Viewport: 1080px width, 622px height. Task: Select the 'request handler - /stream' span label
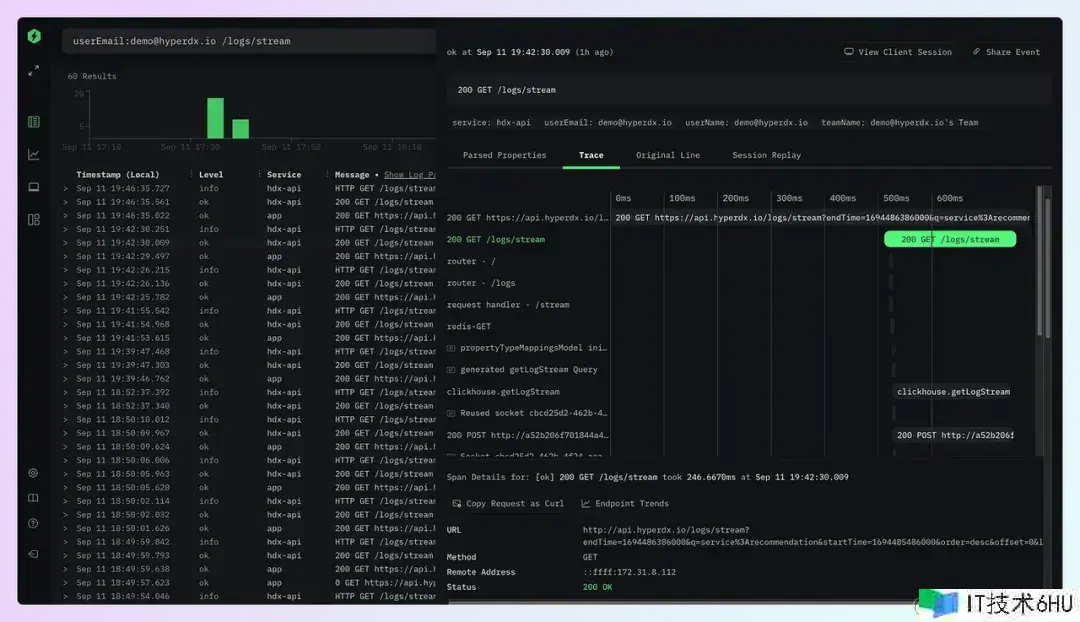pyautogui.click(x=508, y=304)
